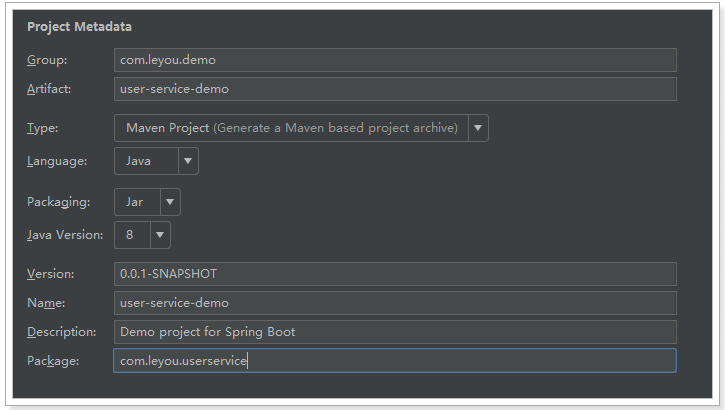Click the Group label

click(47, 60)
